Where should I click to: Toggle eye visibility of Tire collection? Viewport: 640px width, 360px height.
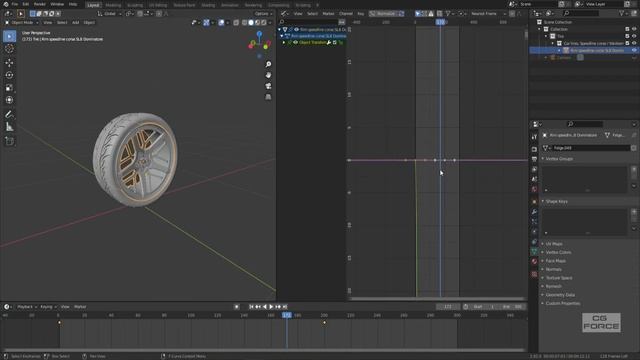634,36
